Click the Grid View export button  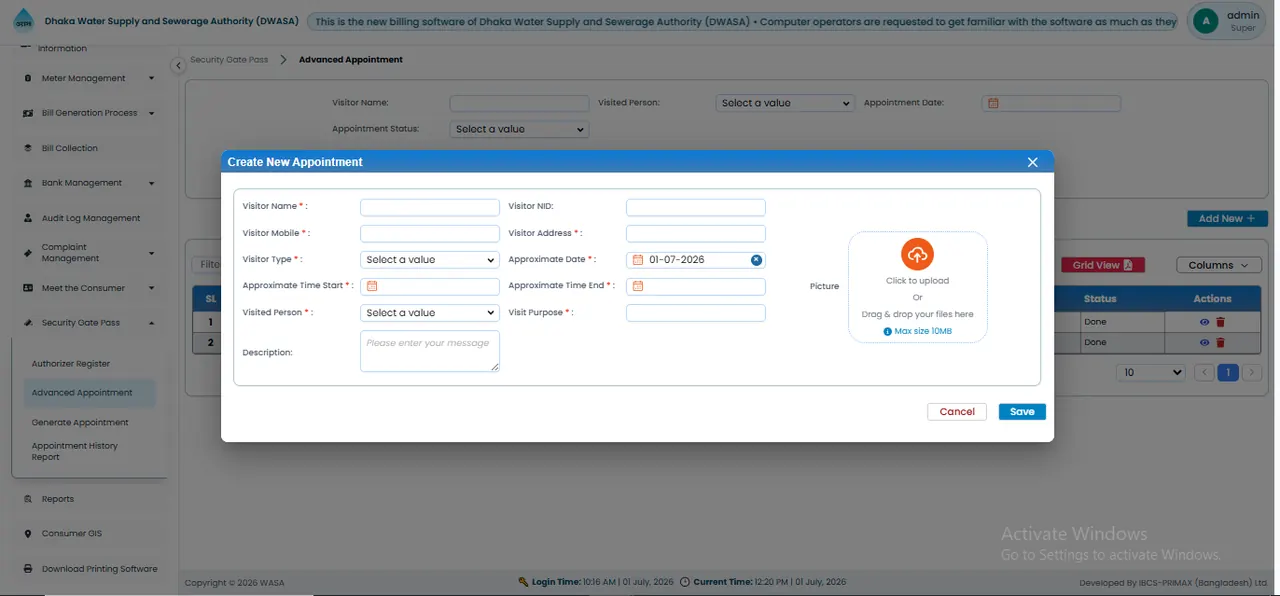(1102, 265)
